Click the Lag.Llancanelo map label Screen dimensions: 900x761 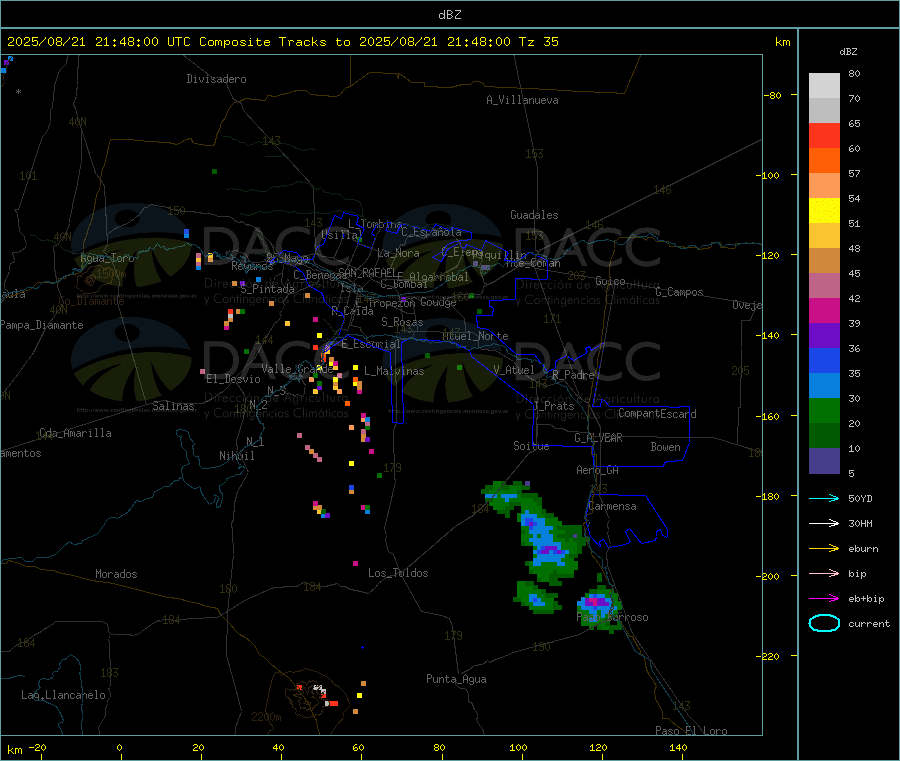[x=63, y=695]
